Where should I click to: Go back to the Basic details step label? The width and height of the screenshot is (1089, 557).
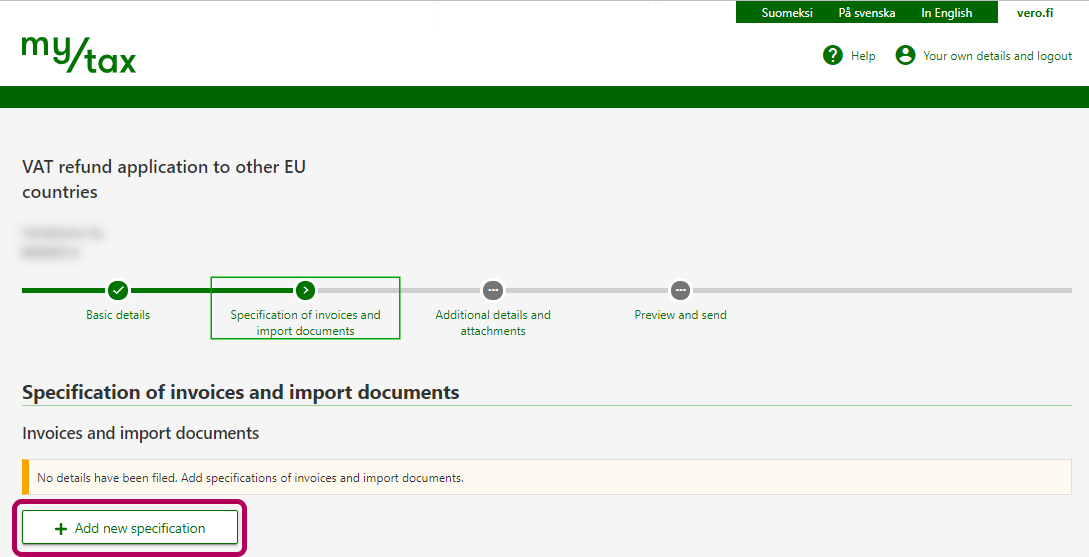click(118, 315)
